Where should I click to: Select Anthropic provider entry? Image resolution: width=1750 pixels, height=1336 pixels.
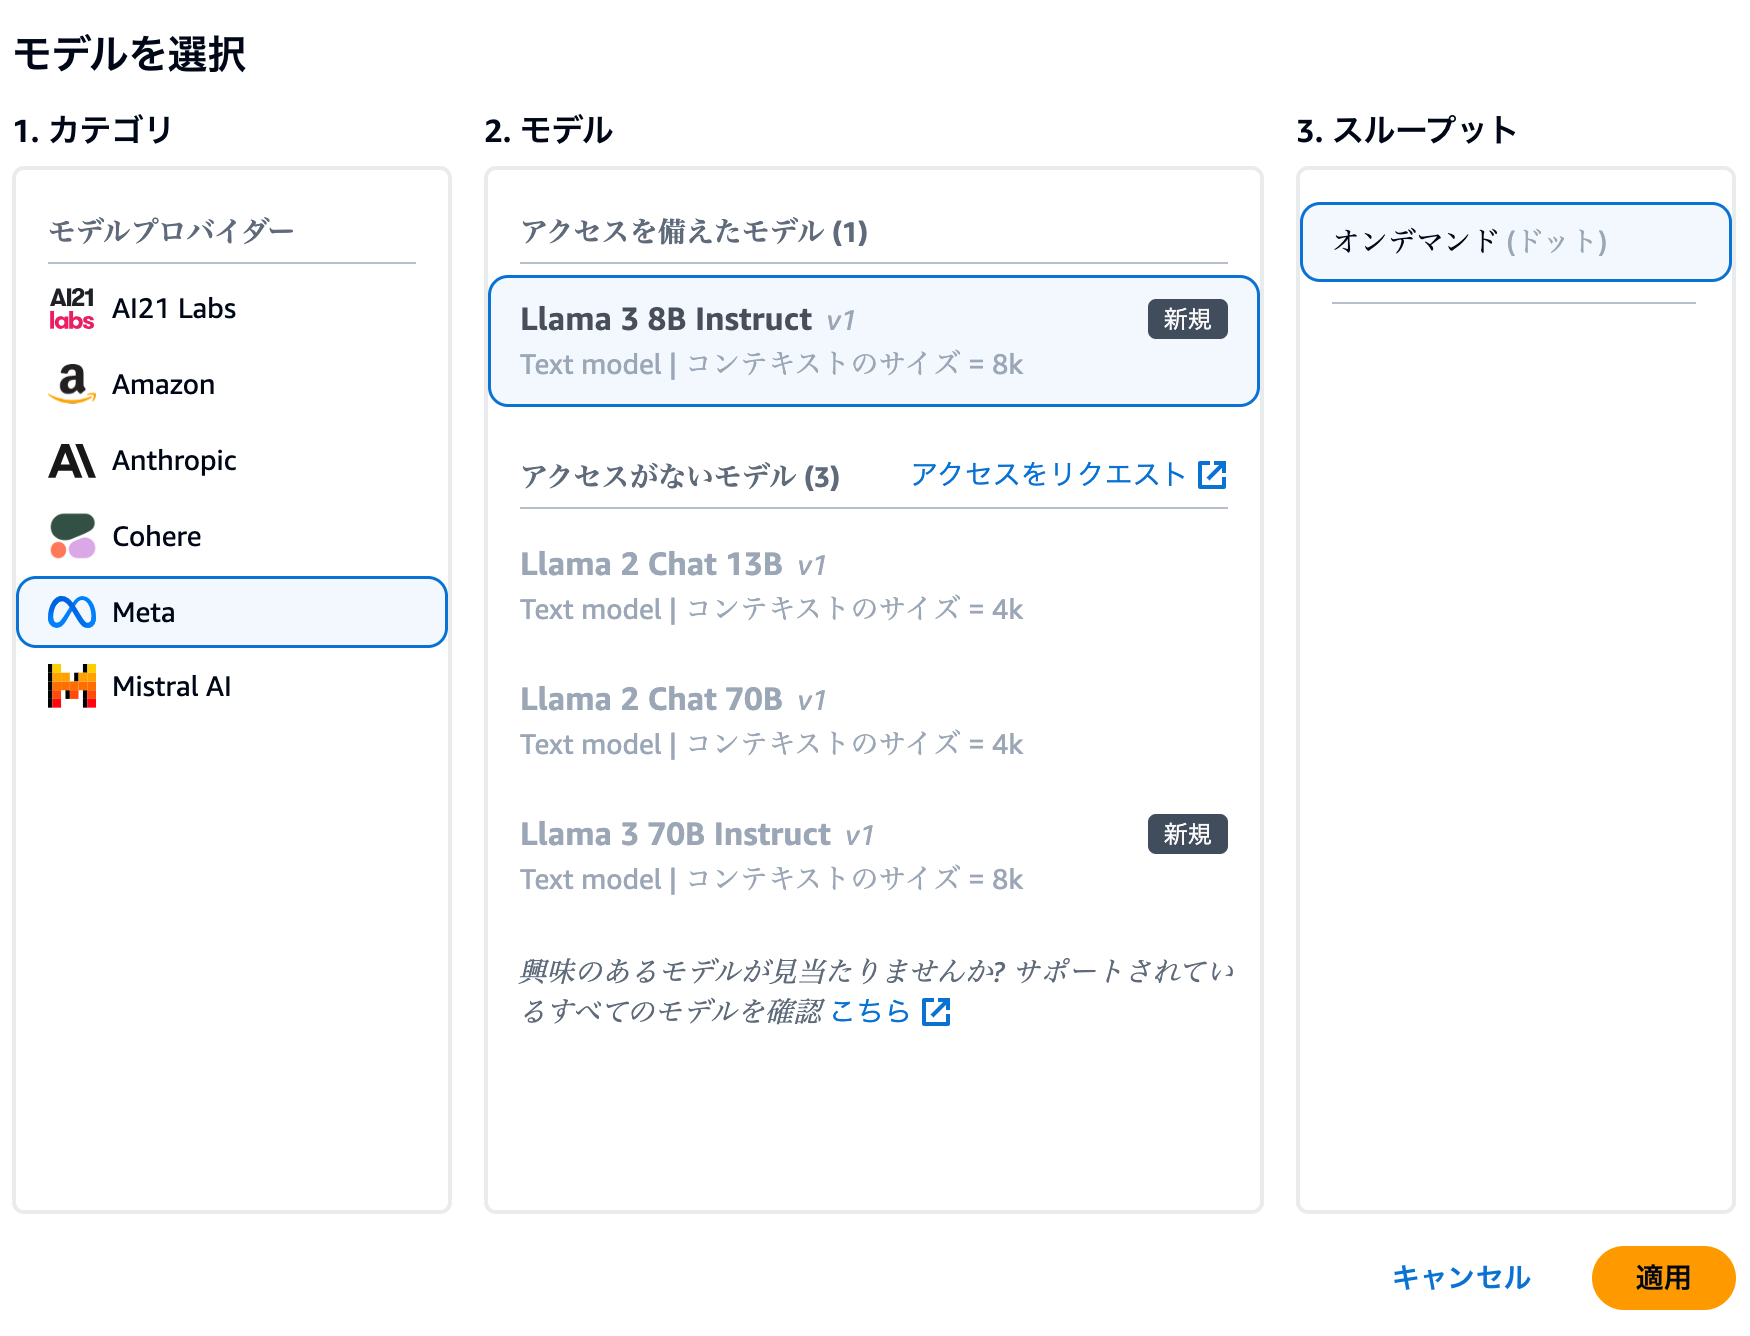coord(232,460)
